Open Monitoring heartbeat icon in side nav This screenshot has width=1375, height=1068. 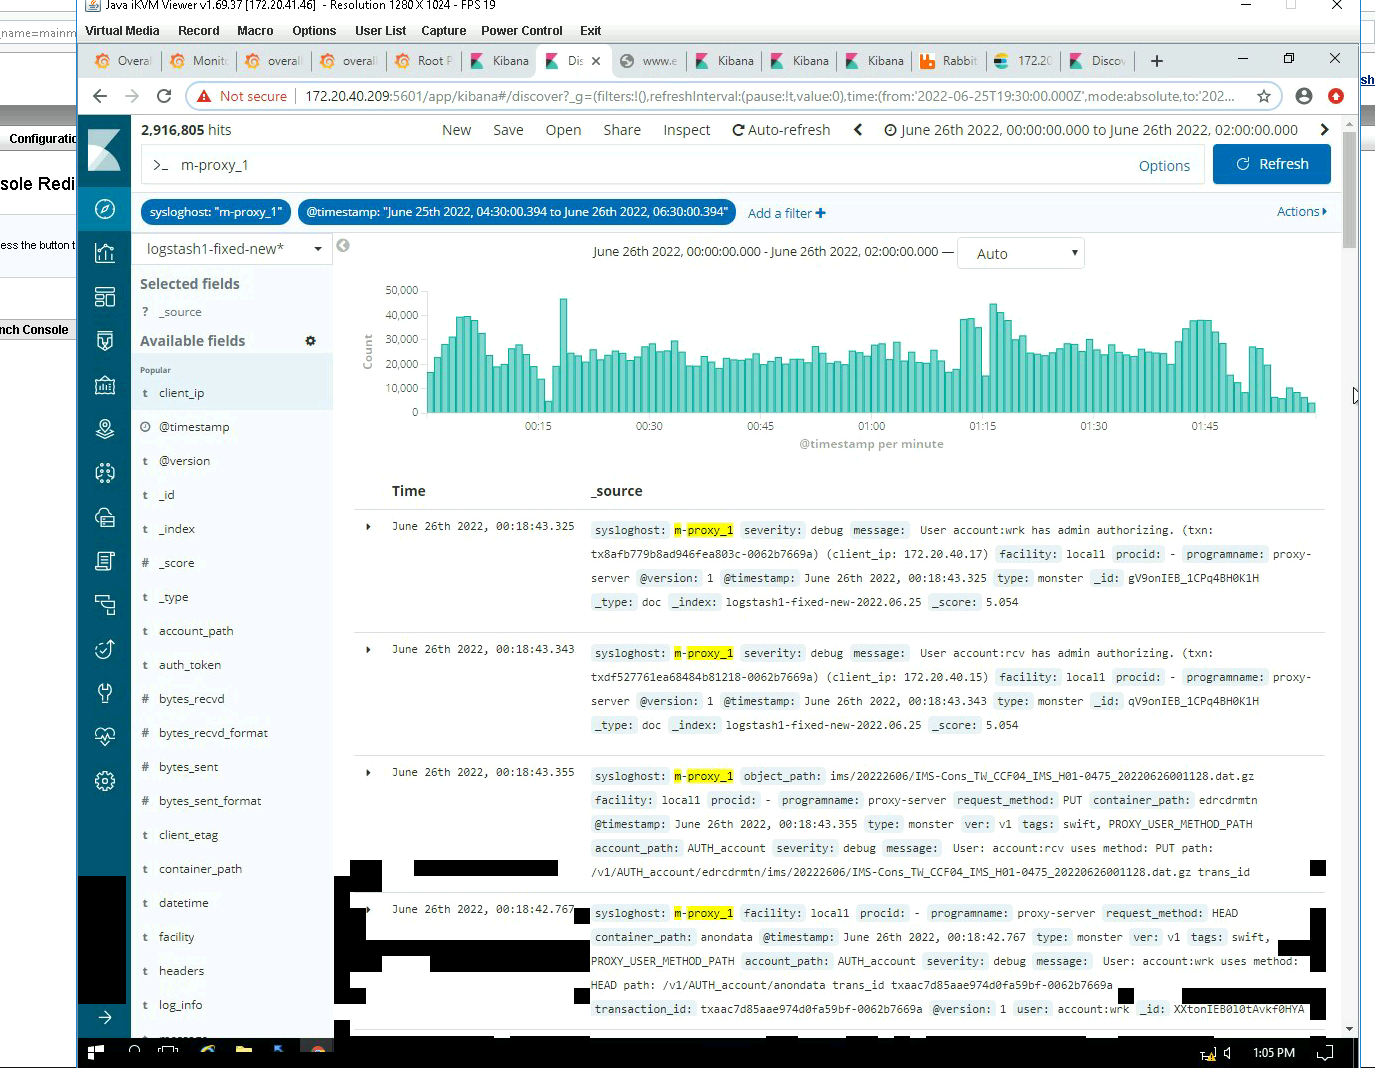coord(105,737)
